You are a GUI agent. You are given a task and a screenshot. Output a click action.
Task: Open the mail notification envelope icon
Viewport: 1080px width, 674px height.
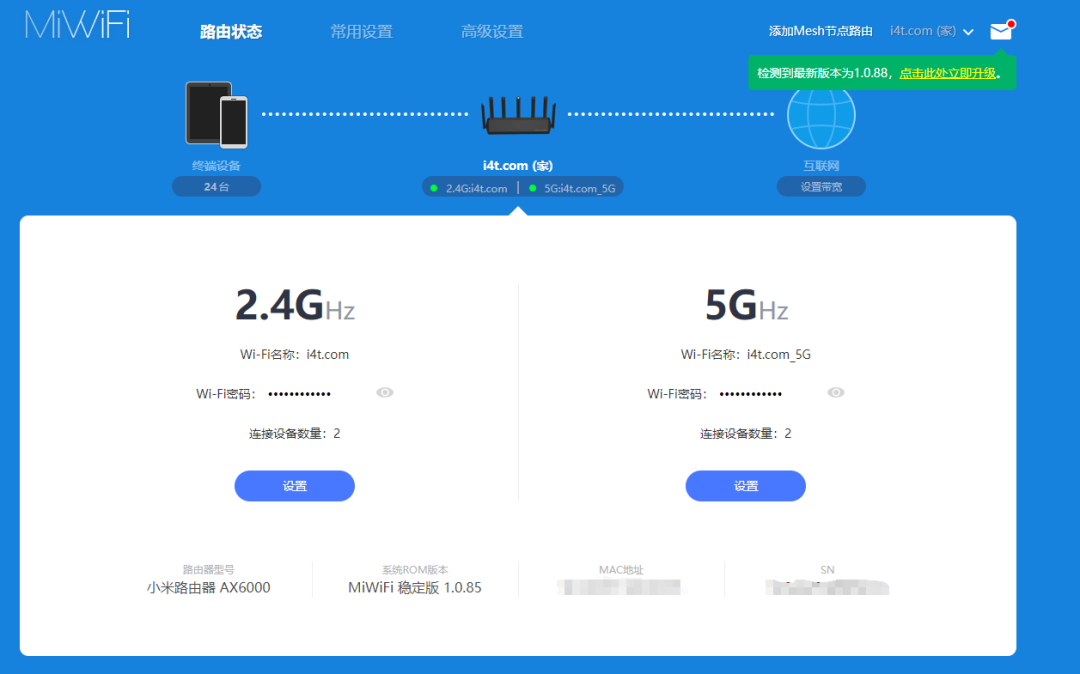tap(1001, 31)
